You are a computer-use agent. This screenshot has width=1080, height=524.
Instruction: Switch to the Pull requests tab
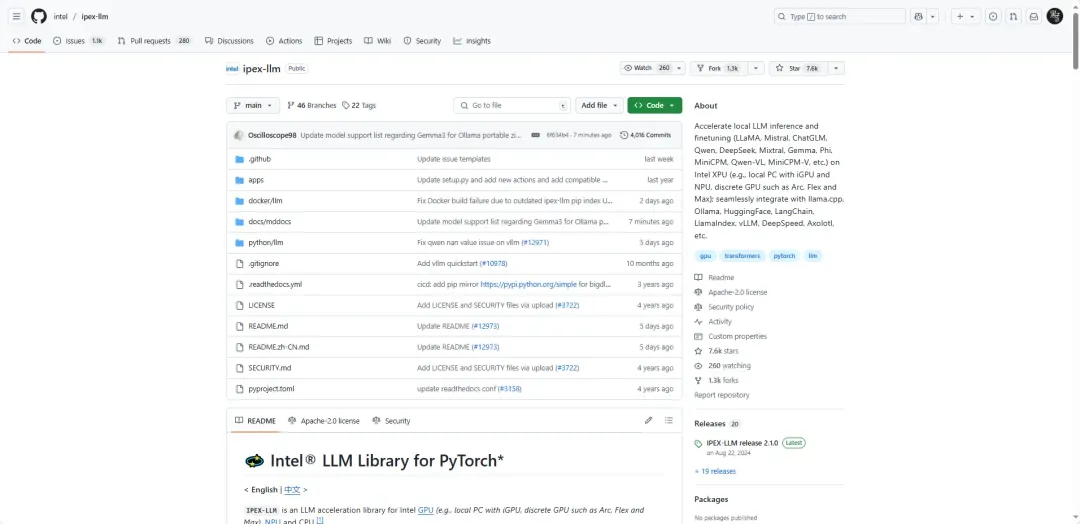pos(154,41)
